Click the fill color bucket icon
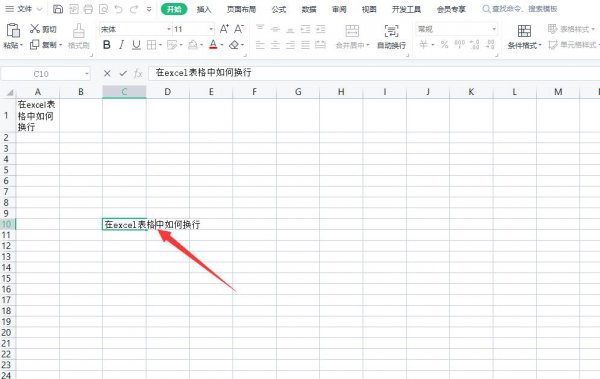The width and height of the screenshot is (600, 379). tap(193, 45)
